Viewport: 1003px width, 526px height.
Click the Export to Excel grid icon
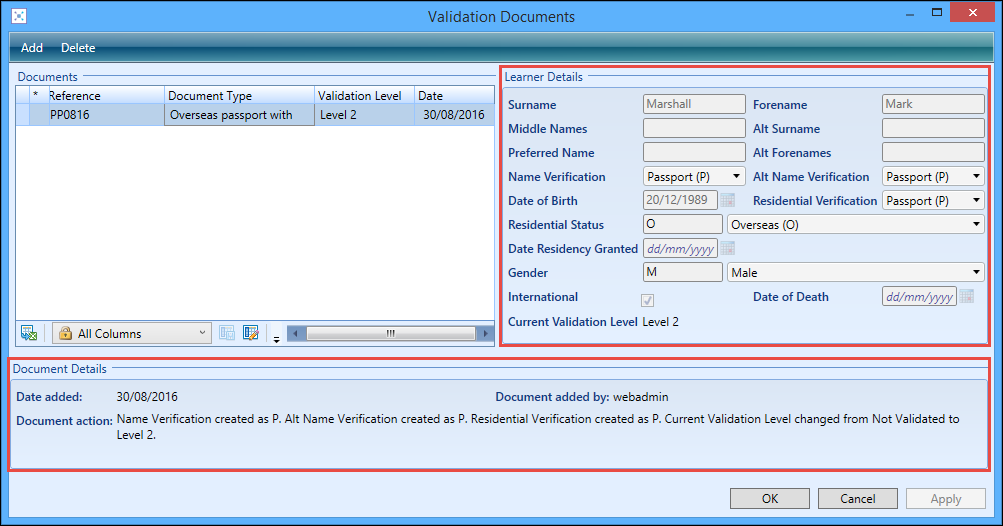click(29, 333)
